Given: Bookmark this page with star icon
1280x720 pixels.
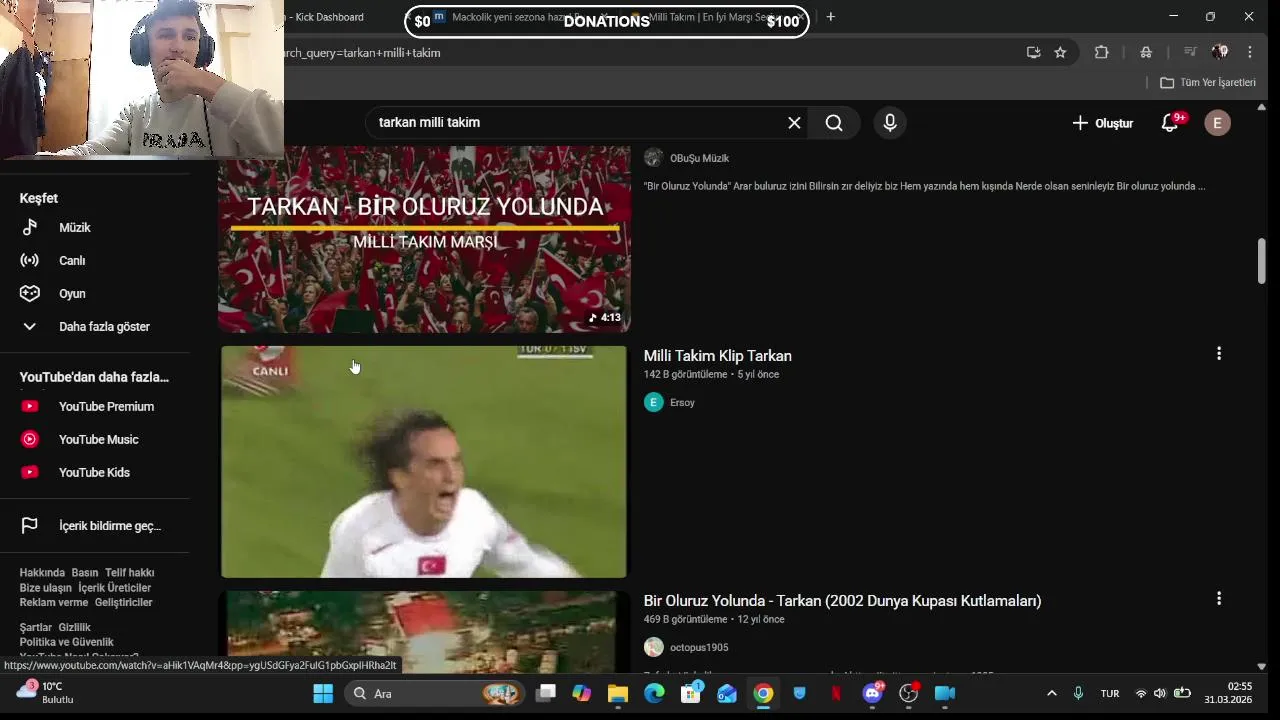Looking at the screenshot, I should tap(1060, 53).
